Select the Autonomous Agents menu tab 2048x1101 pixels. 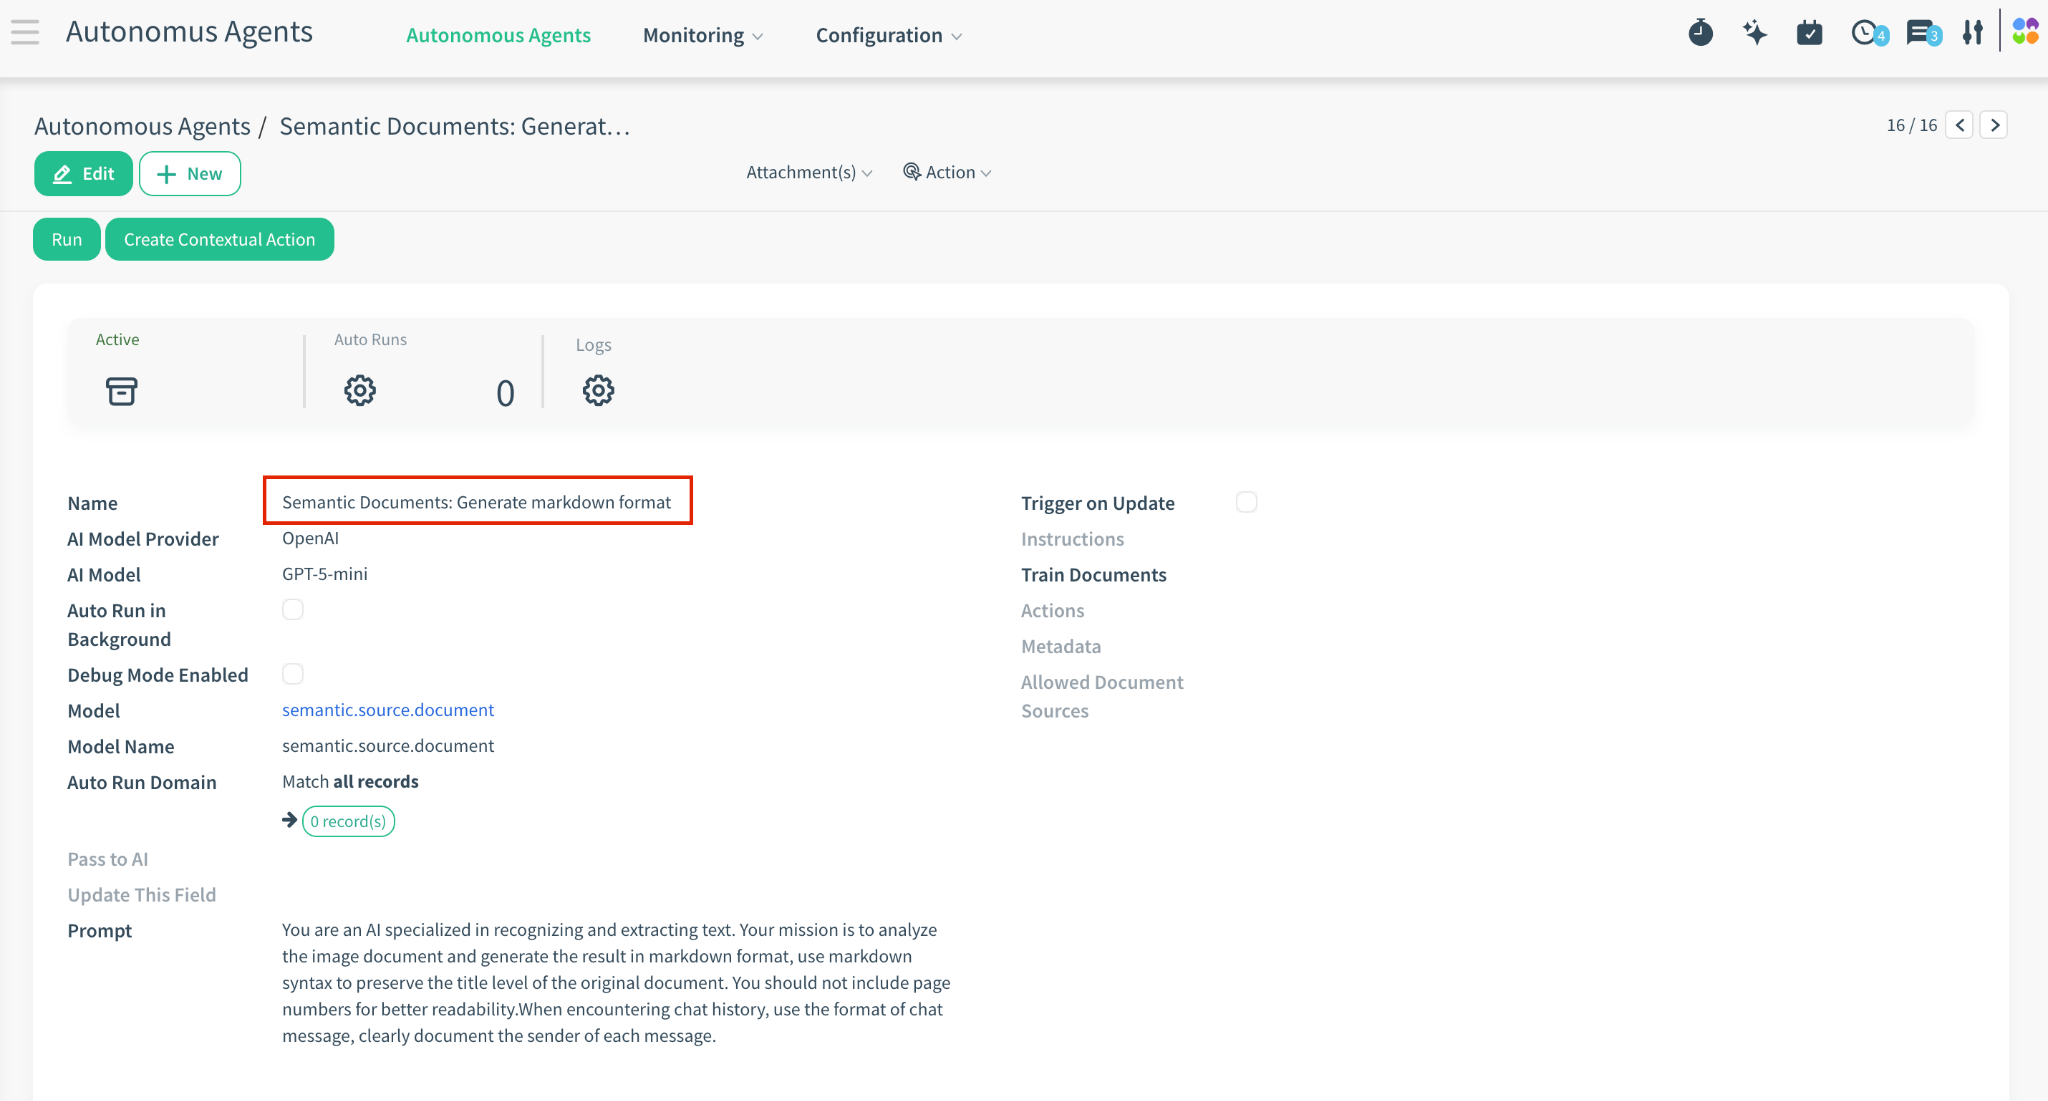[x=498, y=36]
